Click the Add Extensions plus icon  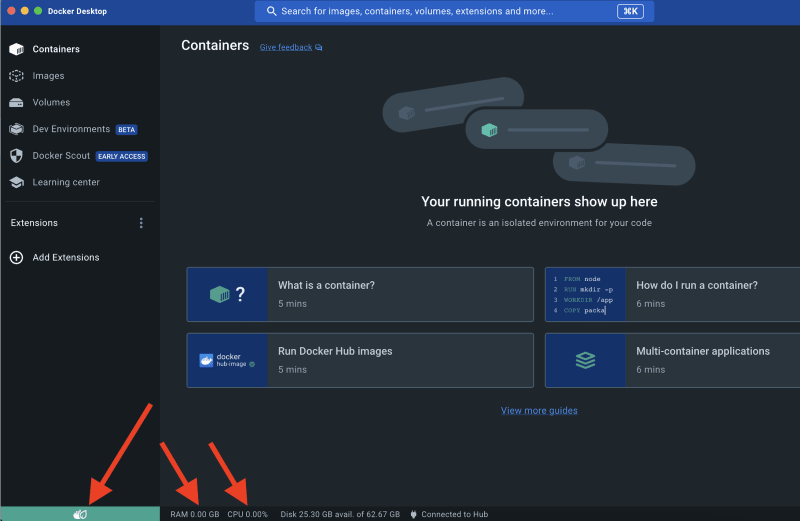click(x=16, y=257)
